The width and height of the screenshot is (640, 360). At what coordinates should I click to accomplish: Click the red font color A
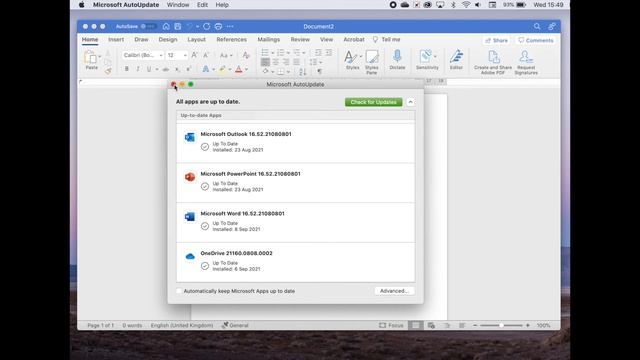pos(239,69)
